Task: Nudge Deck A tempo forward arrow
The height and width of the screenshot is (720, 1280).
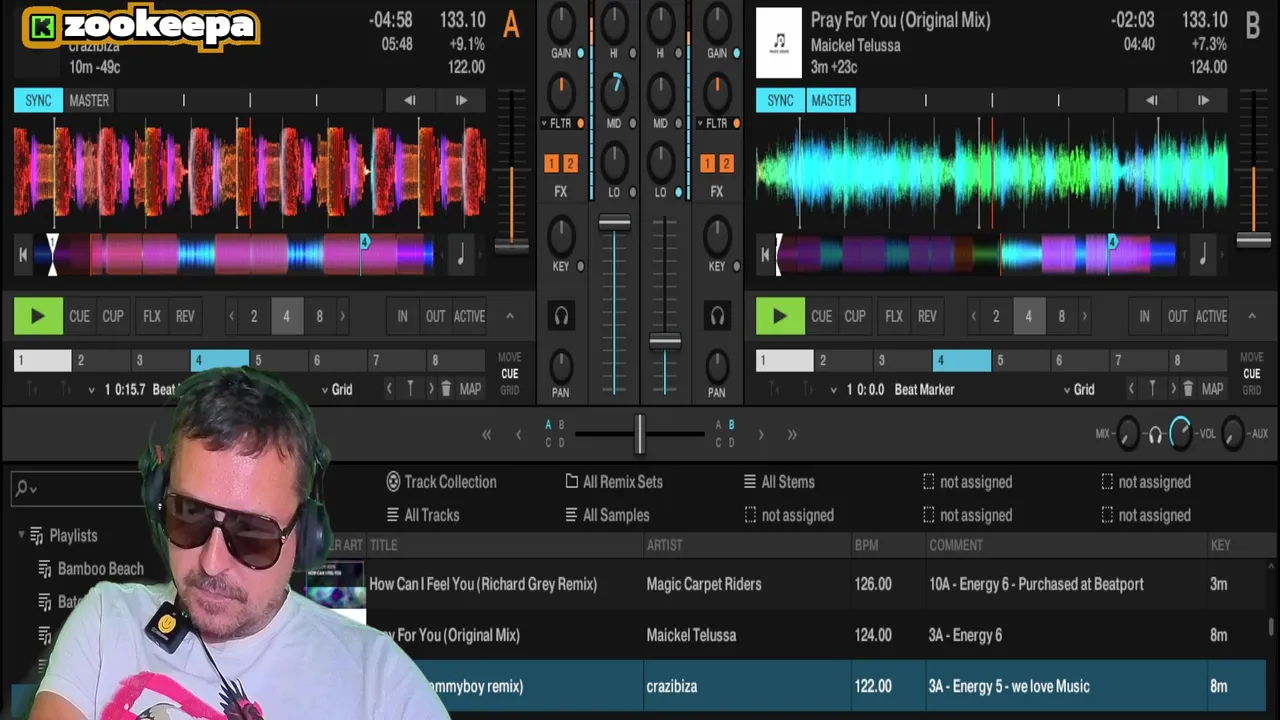Action: coord(461,100)
